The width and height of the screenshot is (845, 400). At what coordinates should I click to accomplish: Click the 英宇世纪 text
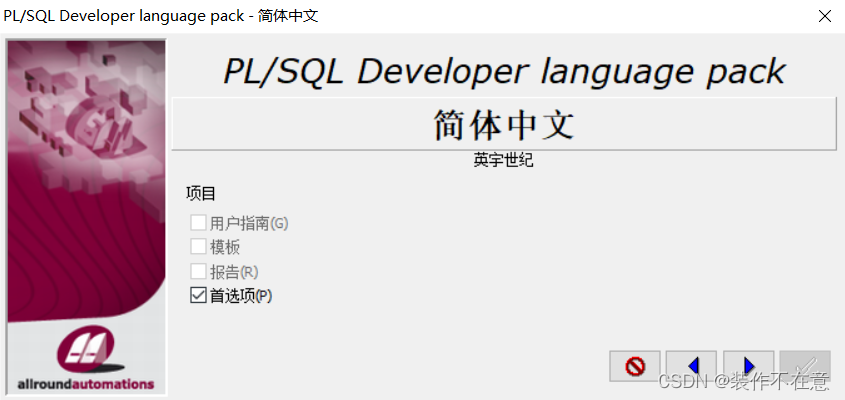503,160
